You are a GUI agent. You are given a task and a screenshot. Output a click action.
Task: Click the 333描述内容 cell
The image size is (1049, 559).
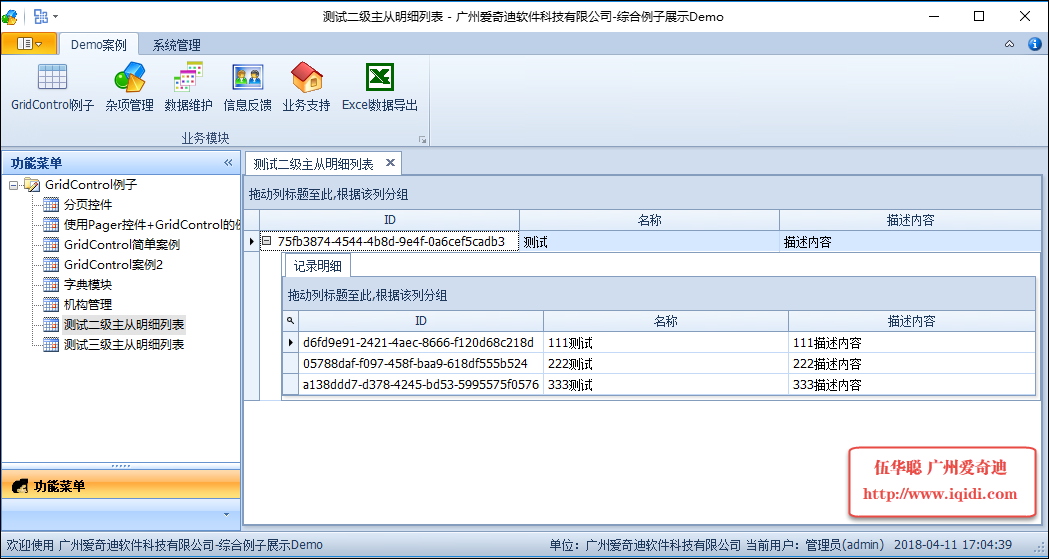(x=911, y=384)
